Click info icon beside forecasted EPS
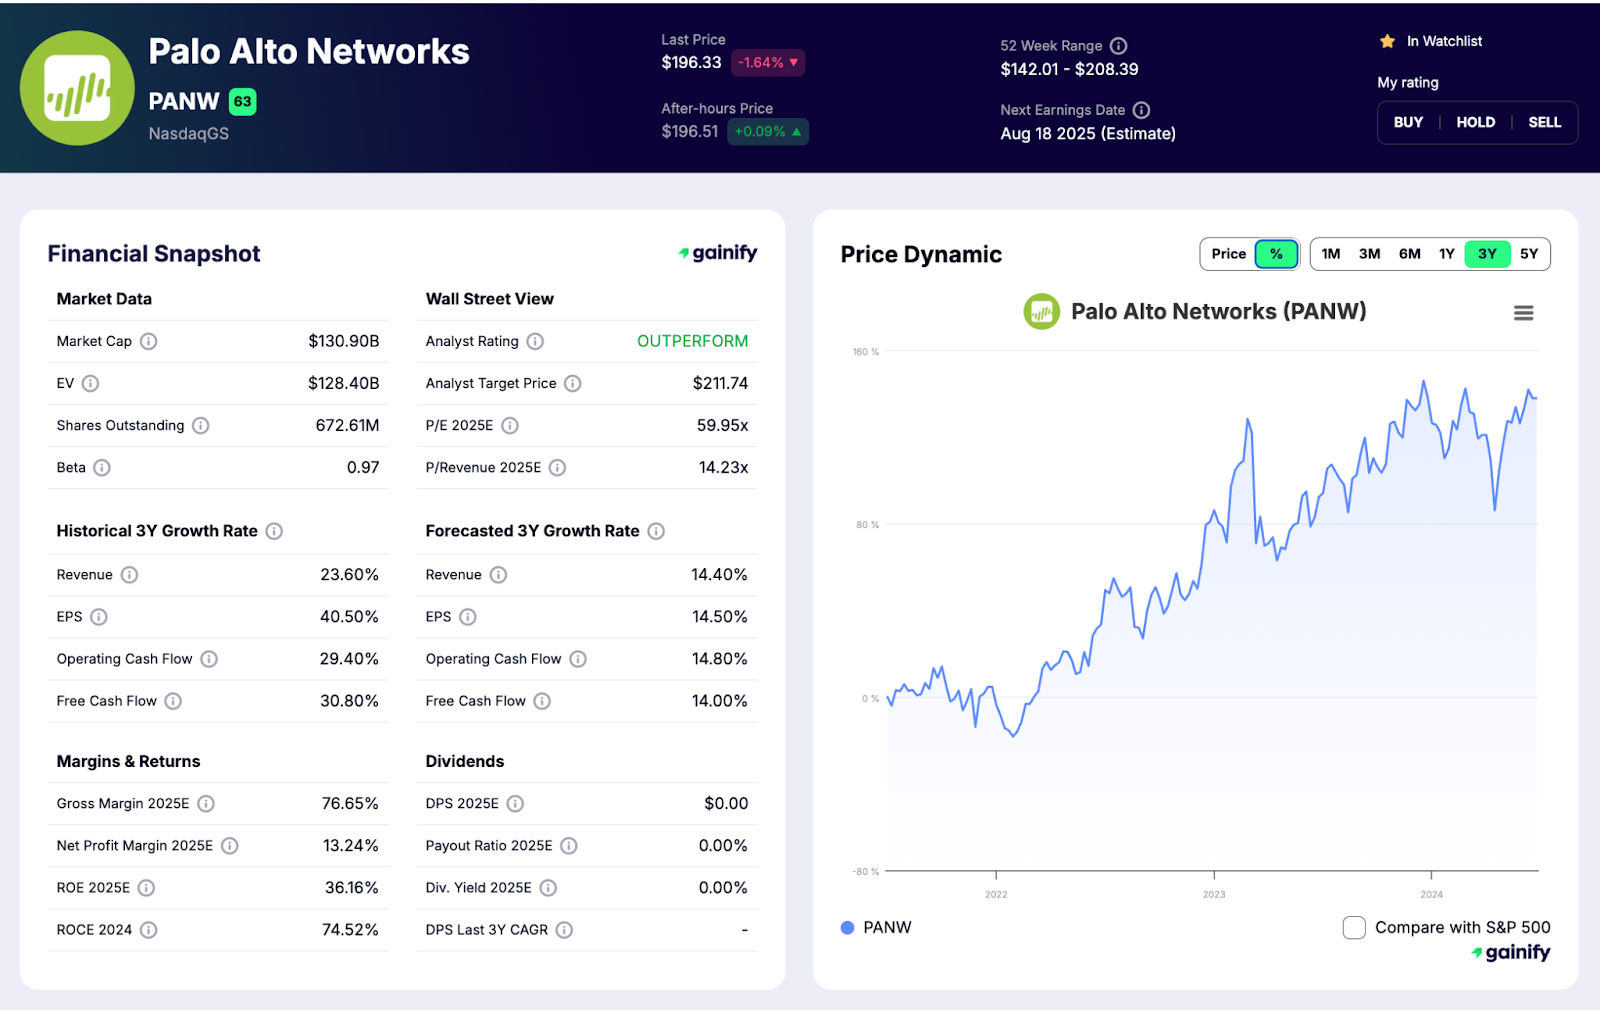This screenshot has width=1600, height=1010. 467,617
